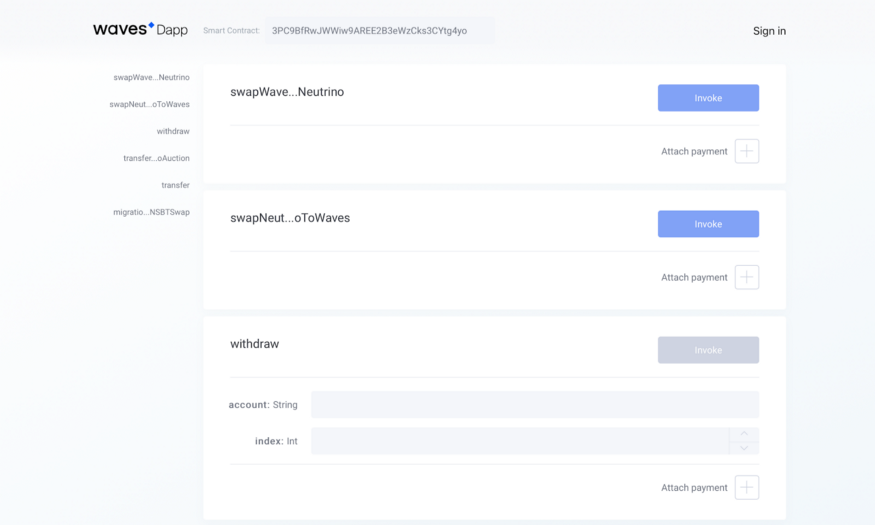Add payment under swapNeut...oToWaves with plus icon
The image size is (875, 525).
(747, 277)
